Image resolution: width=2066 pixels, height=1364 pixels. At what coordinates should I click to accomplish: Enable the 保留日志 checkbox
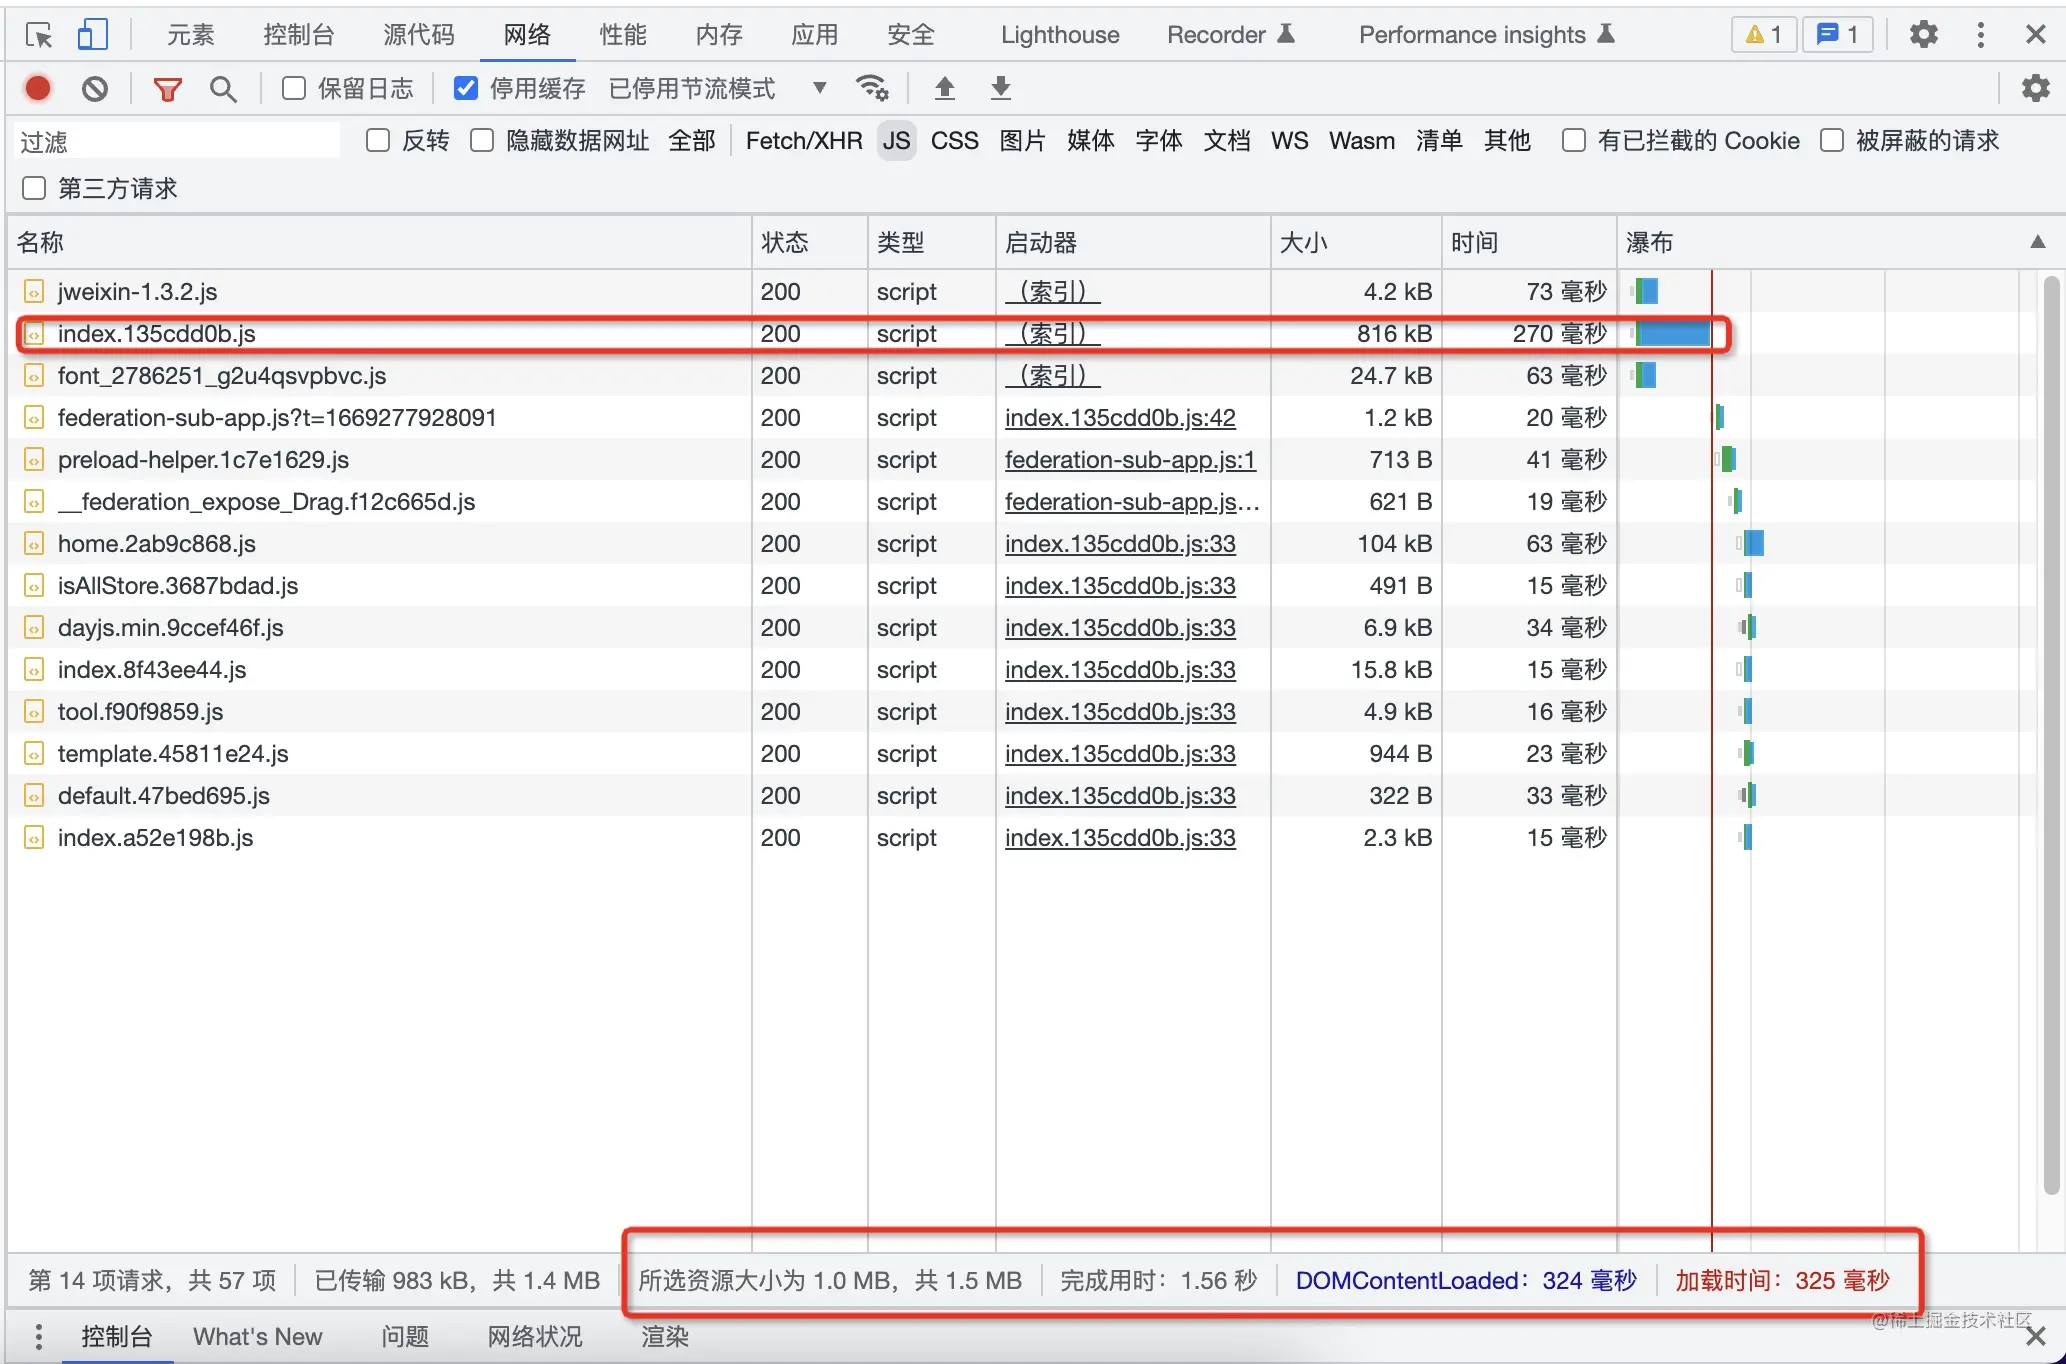point(294,88)
